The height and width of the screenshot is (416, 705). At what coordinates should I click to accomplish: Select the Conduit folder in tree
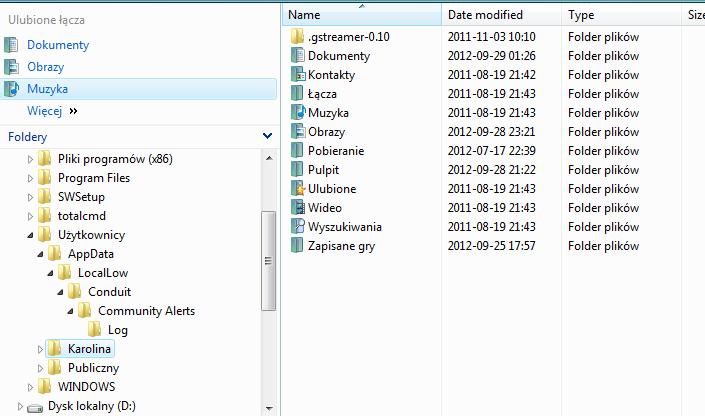[110, 292]
